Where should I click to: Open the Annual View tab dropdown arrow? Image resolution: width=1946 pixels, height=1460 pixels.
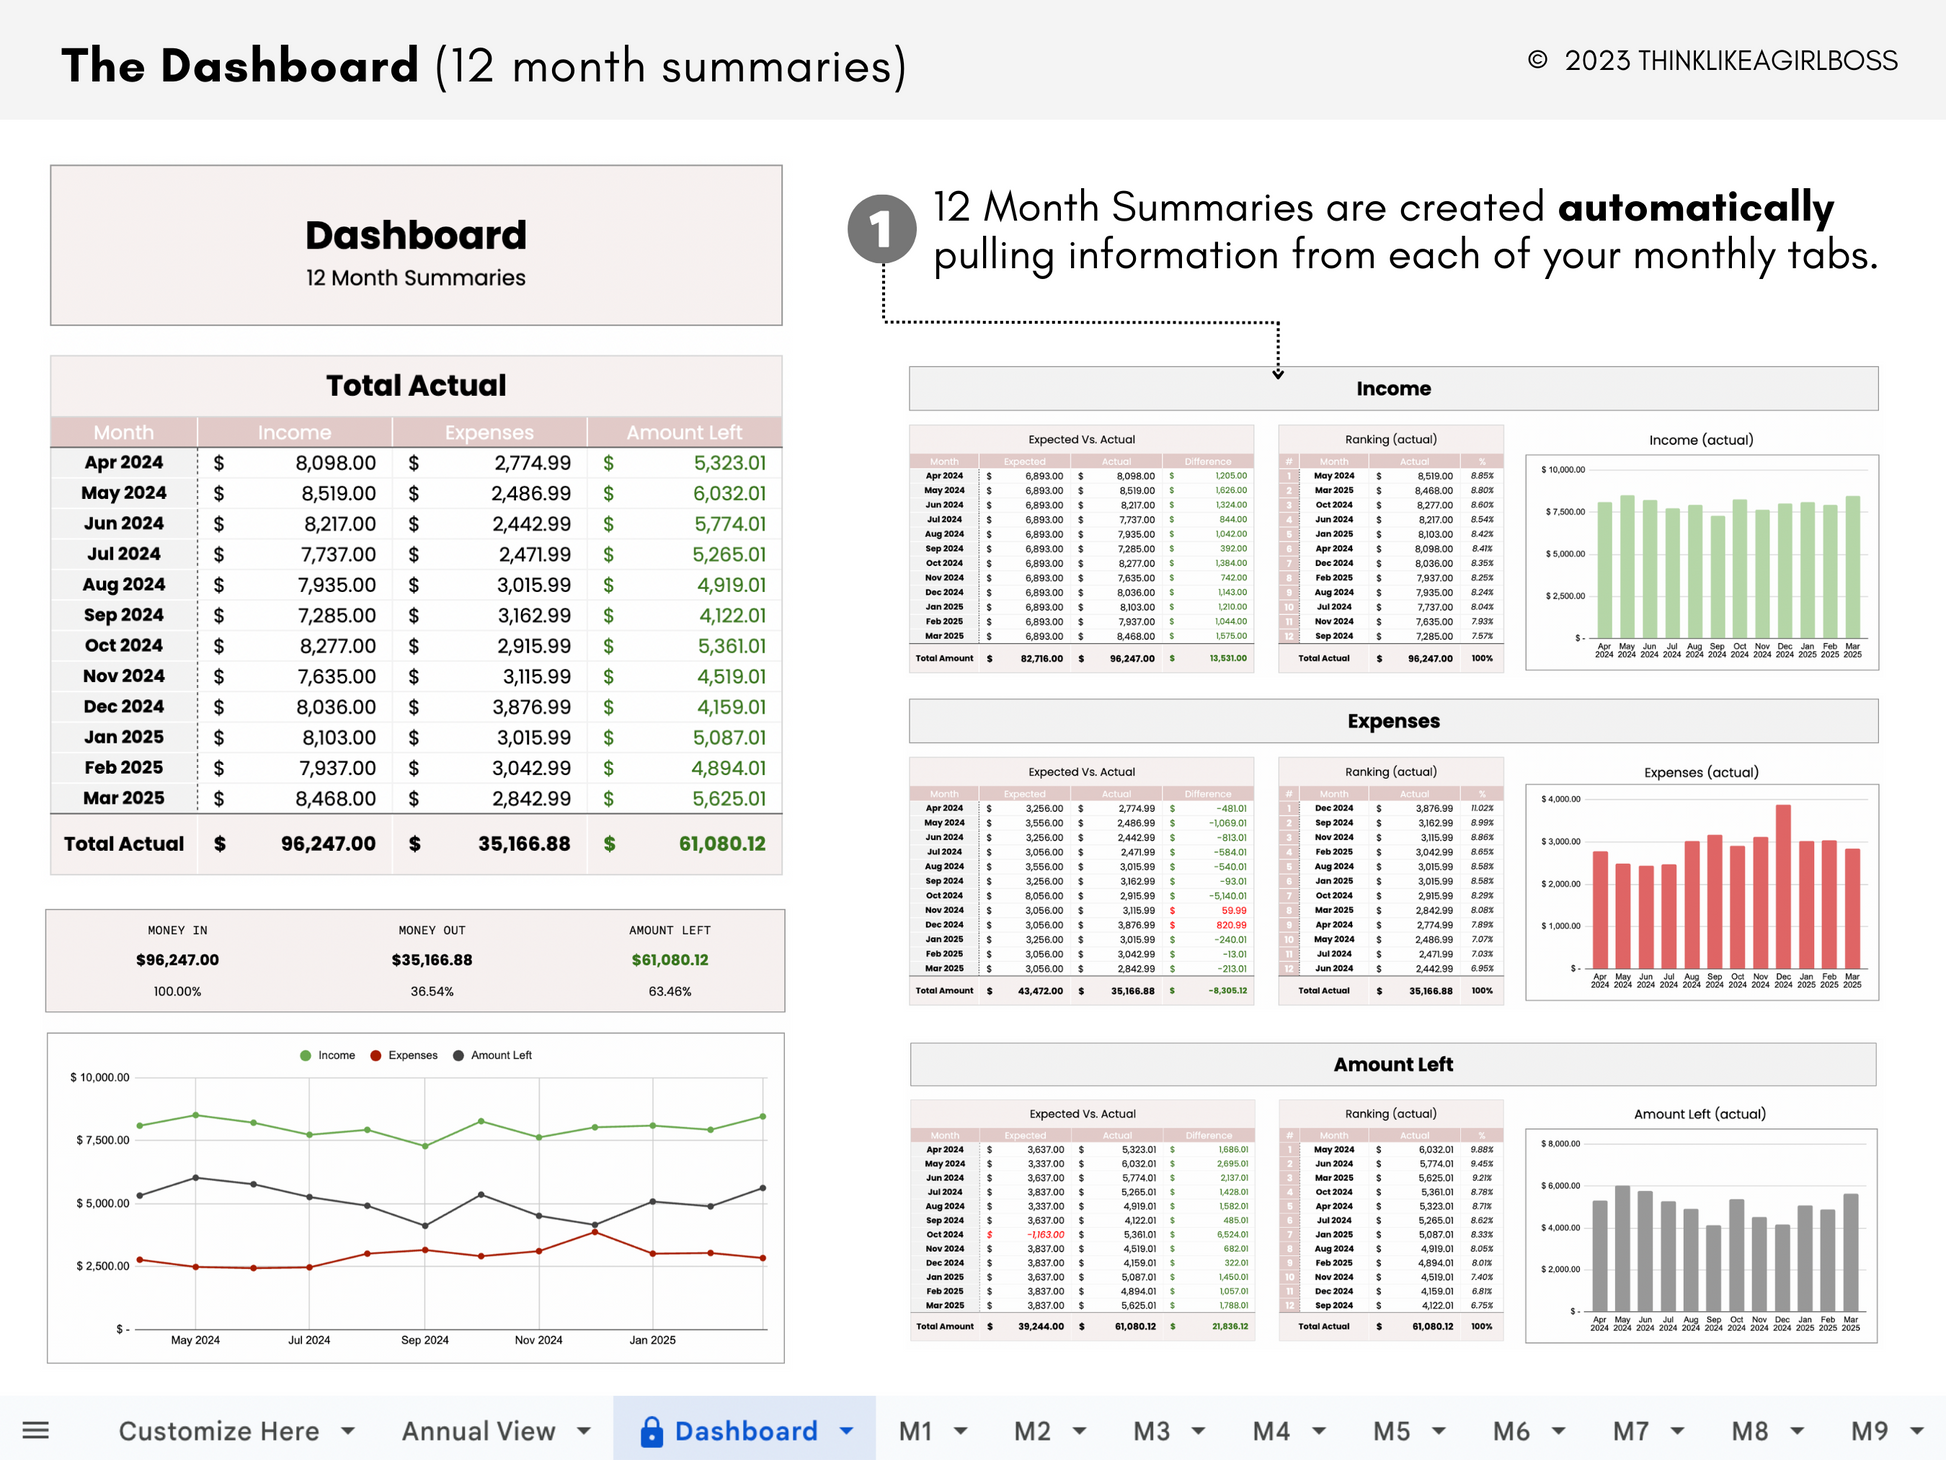tap(584, 1431)
